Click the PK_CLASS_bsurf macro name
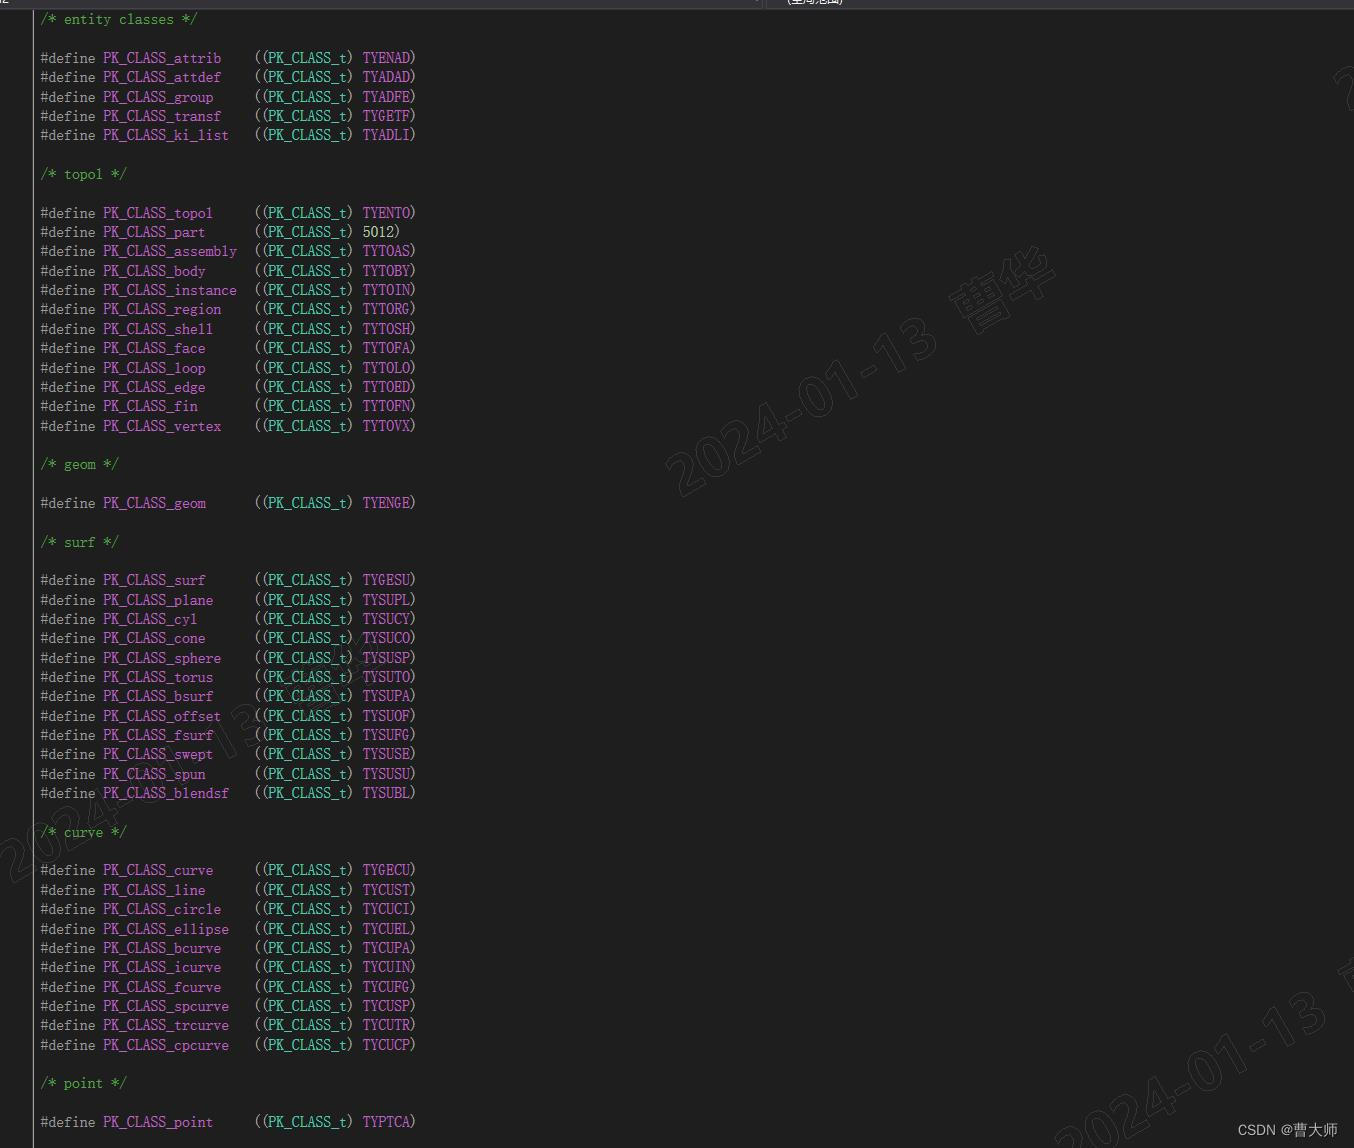 tap(158, 696)
